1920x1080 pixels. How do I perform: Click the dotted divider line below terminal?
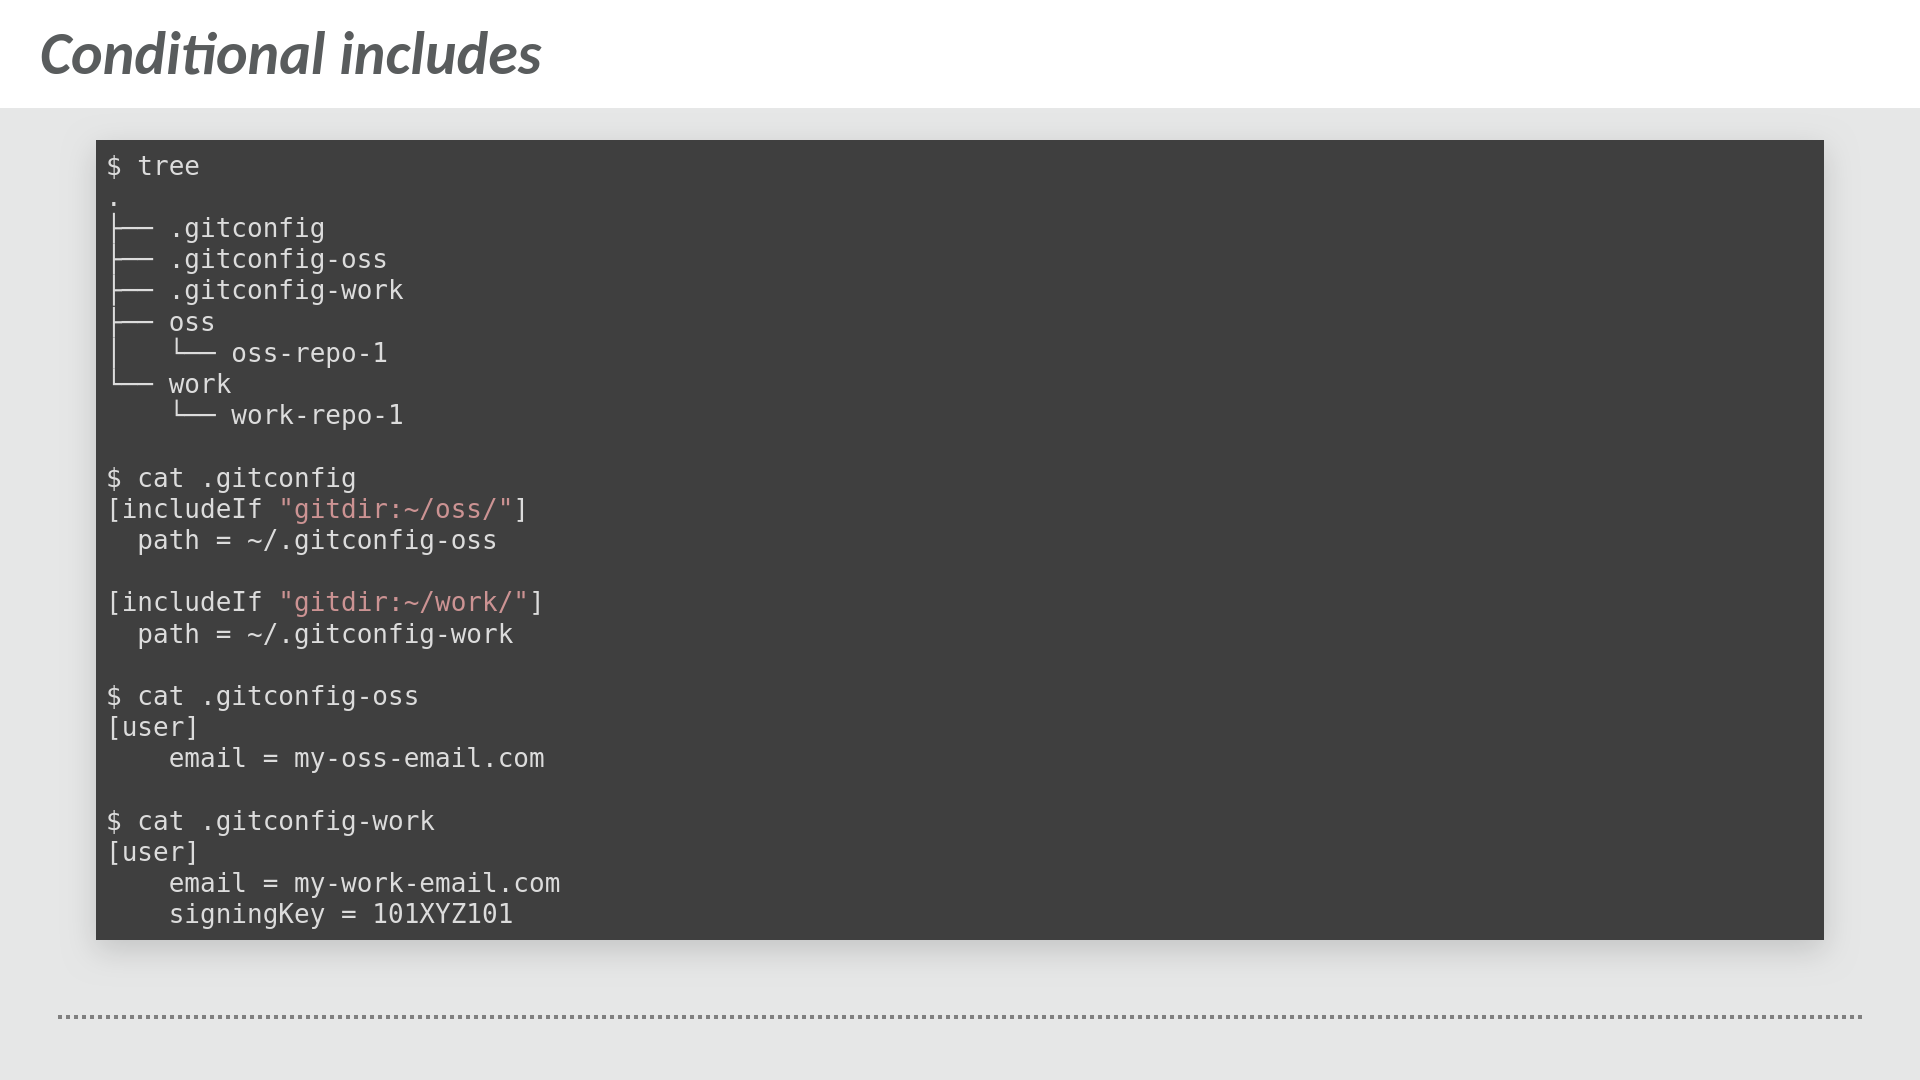point(960,1017)
